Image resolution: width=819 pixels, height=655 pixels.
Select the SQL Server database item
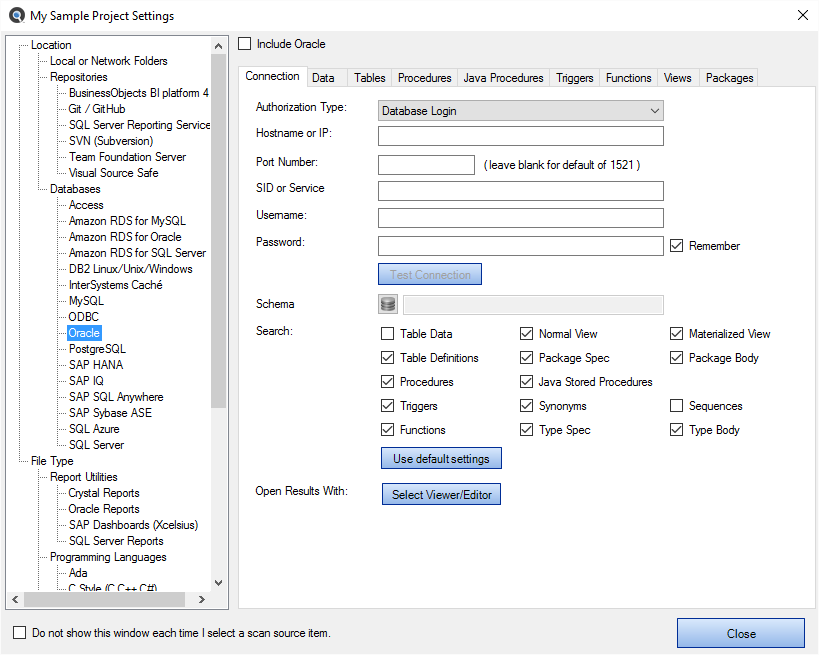click(96, 445)
